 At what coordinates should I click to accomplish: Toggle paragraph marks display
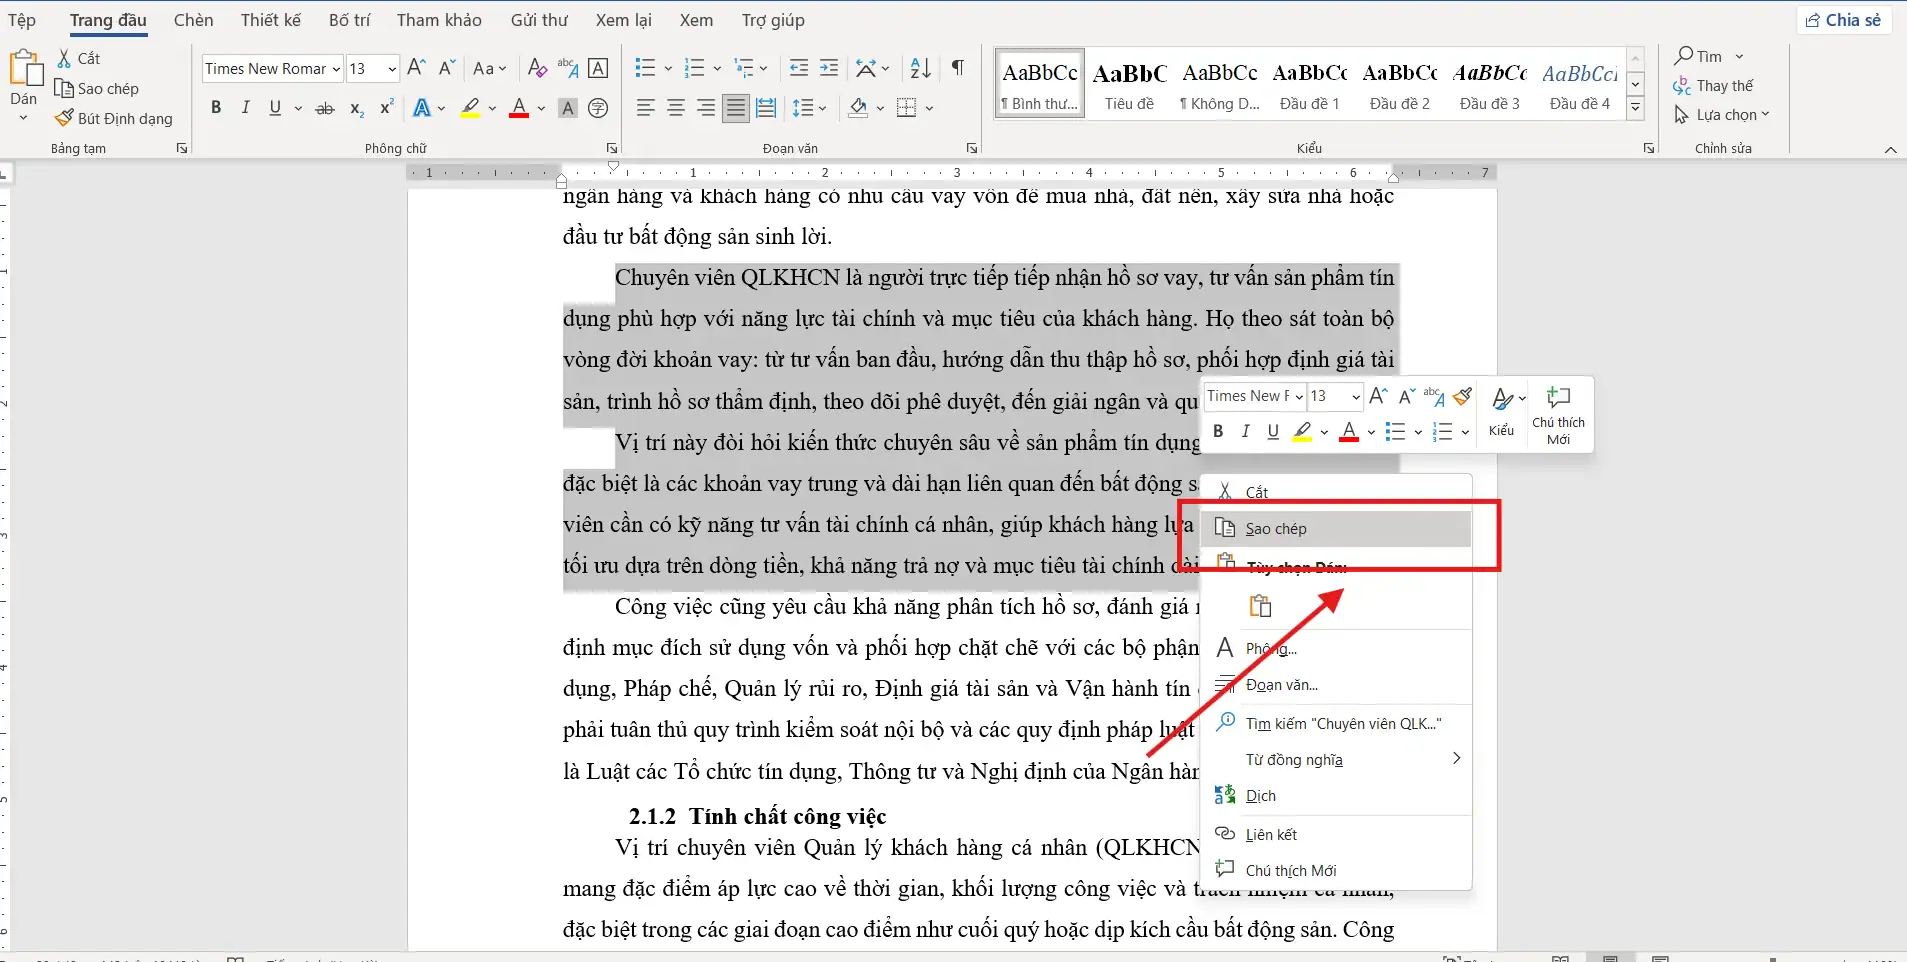(958, 67)
